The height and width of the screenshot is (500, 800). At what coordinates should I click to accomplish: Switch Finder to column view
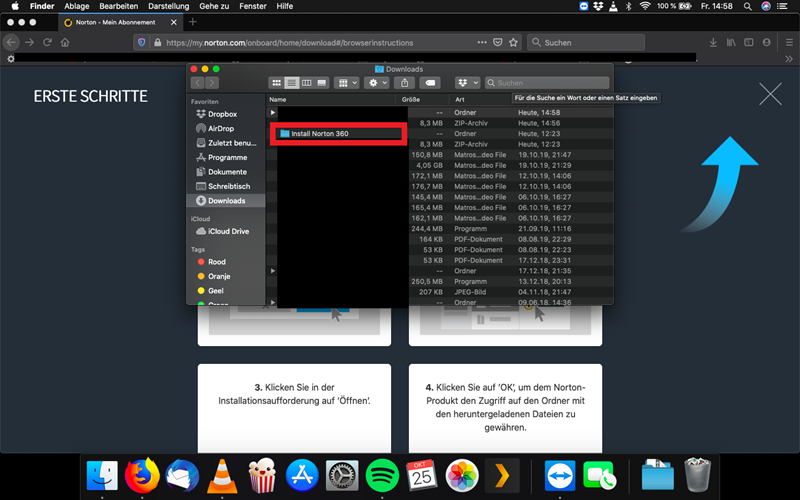click(307, 83)
